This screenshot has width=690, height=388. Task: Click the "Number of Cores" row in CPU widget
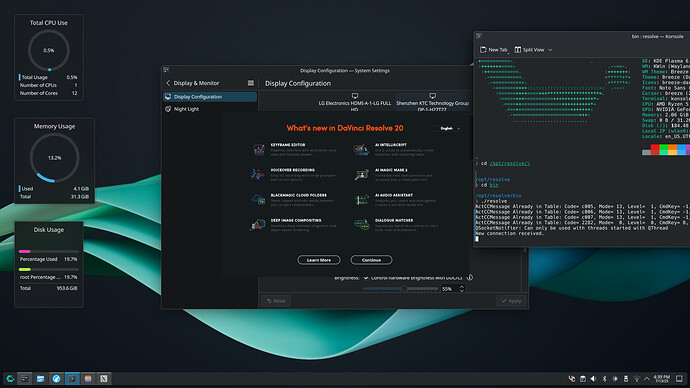point(48,93)
